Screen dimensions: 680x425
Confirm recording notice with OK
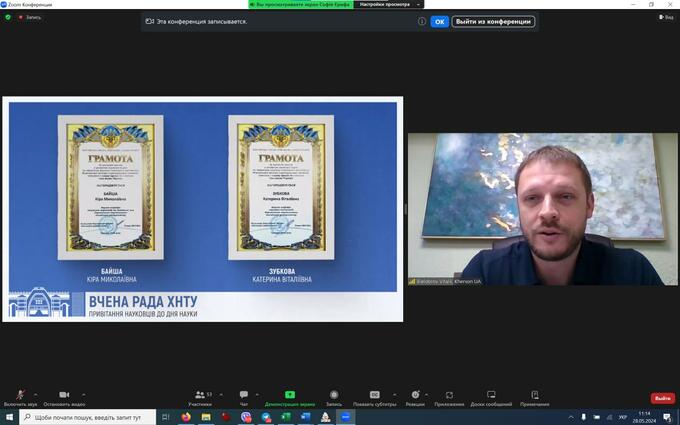pos(439,22)
